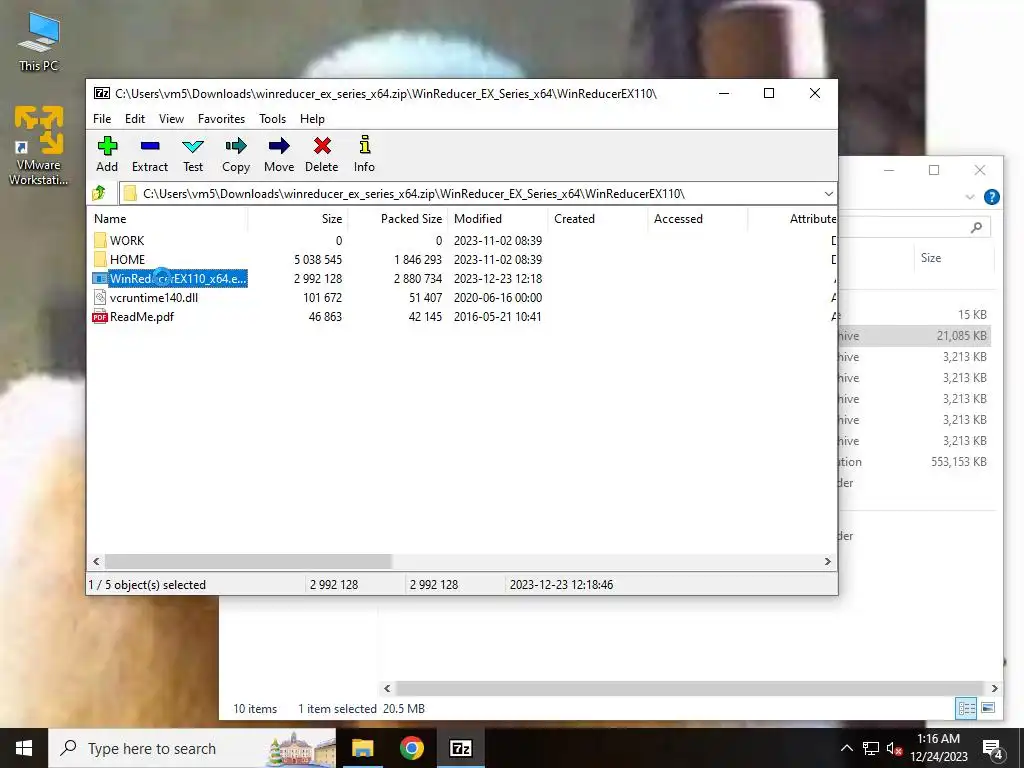Sort by the Name column header

[x=167, y=219]
